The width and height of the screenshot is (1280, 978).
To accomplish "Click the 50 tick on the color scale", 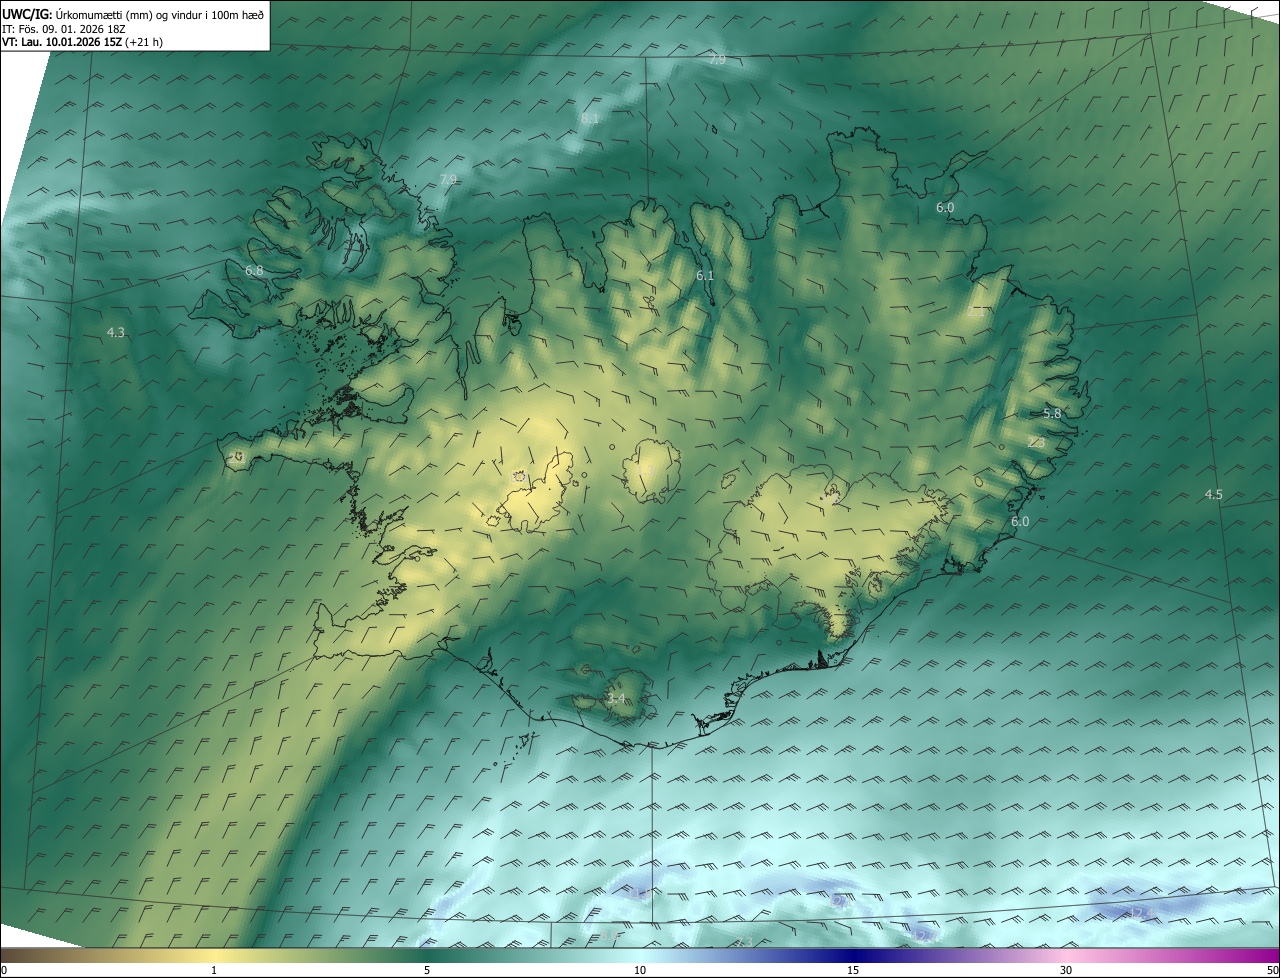I will 1272,970.
